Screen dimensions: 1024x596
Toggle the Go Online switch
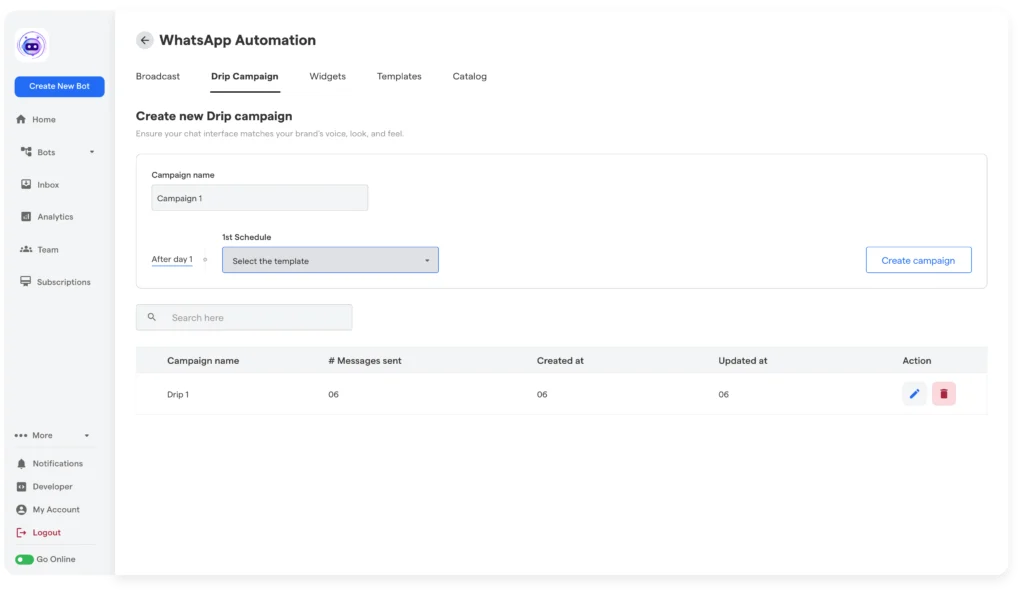tap(24, 560)
